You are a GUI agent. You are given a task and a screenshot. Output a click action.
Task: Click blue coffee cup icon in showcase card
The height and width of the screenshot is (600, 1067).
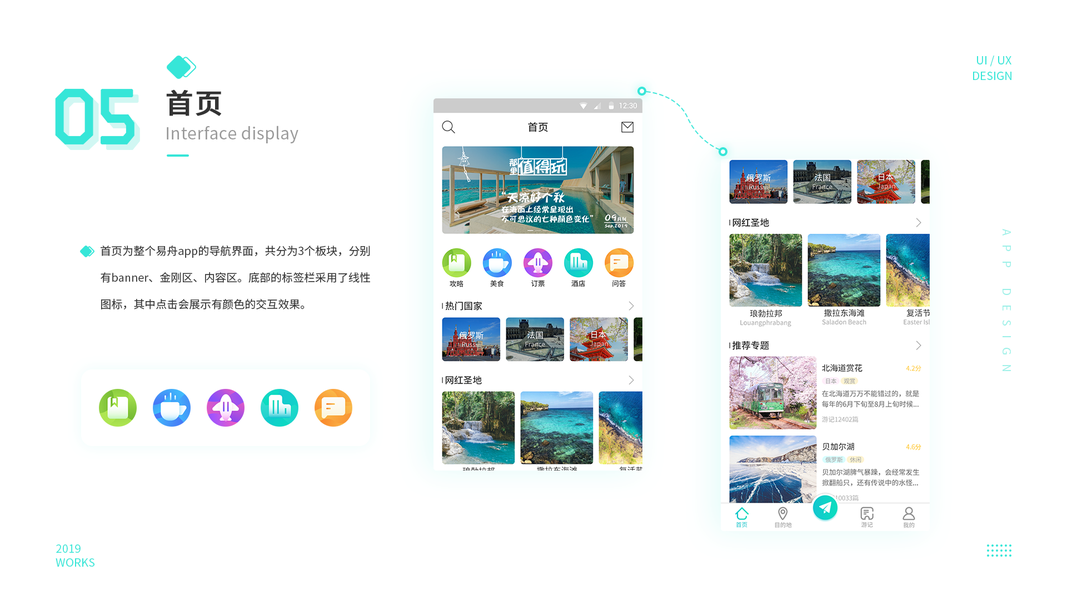pyautogui.click(x=171, y=407)
